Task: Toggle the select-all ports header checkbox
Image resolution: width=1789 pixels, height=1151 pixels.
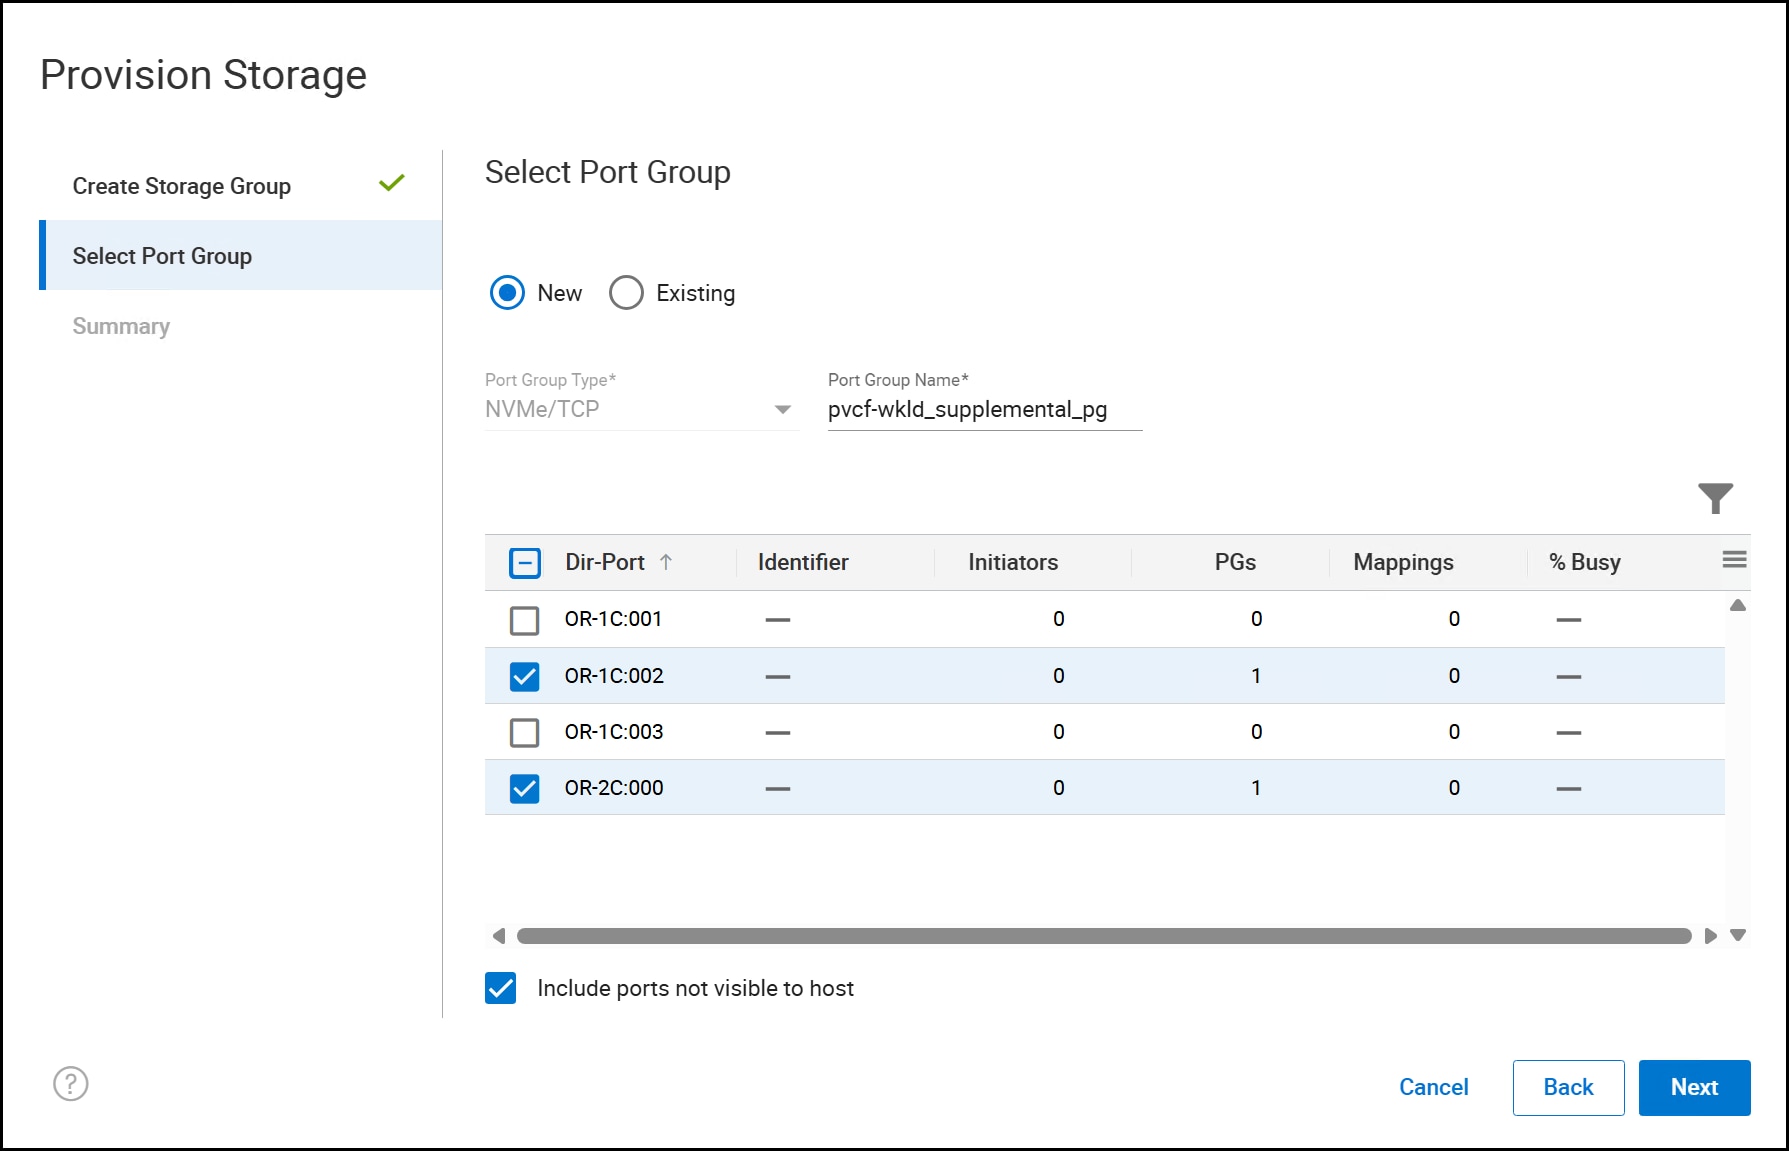Action: pos(524,563)
